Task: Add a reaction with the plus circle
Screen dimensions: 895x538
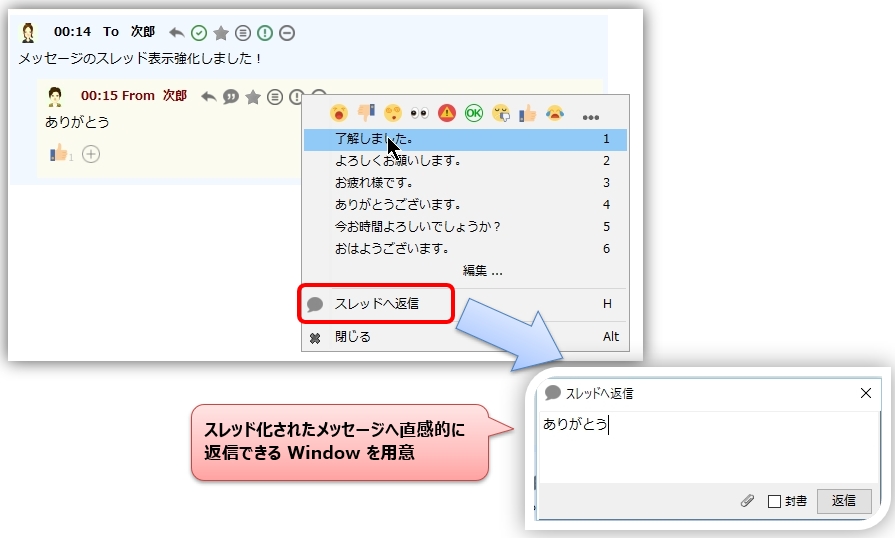Action: (x=91, y=154)
